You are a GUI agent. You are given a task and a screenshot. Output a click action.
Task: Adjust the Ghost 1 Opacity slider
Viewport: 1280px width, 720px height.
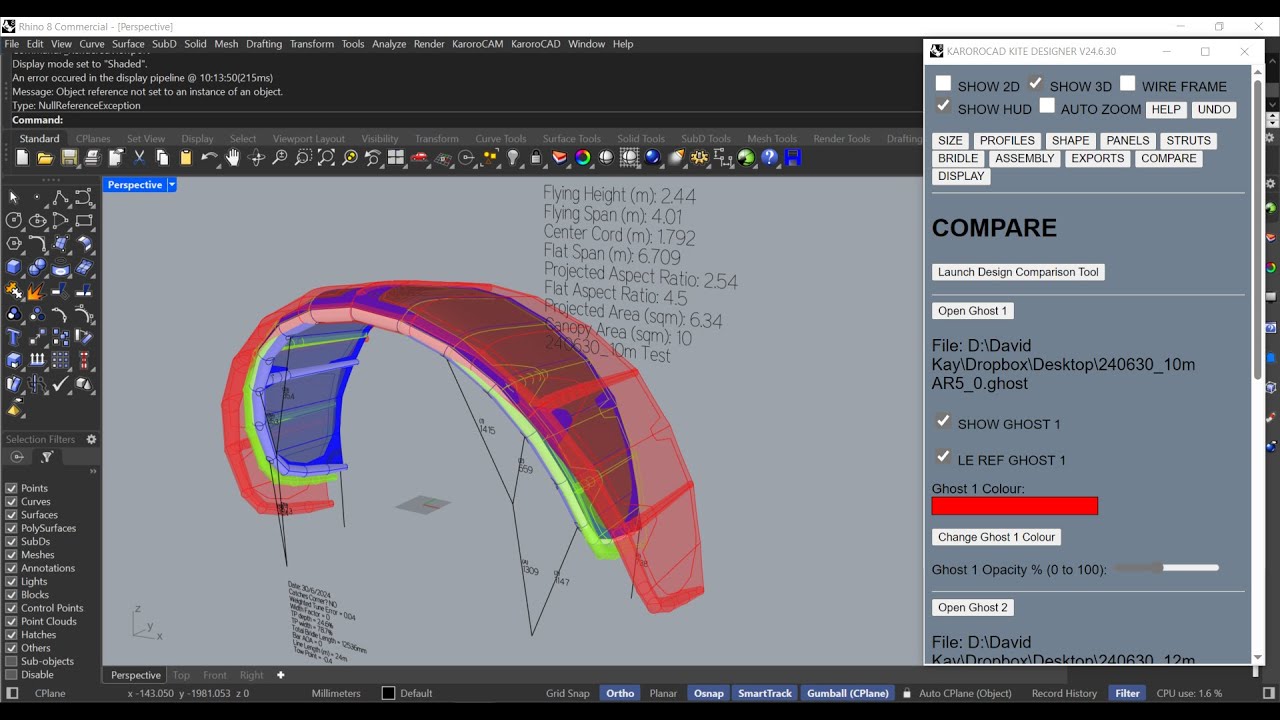tap(1167, 568)
